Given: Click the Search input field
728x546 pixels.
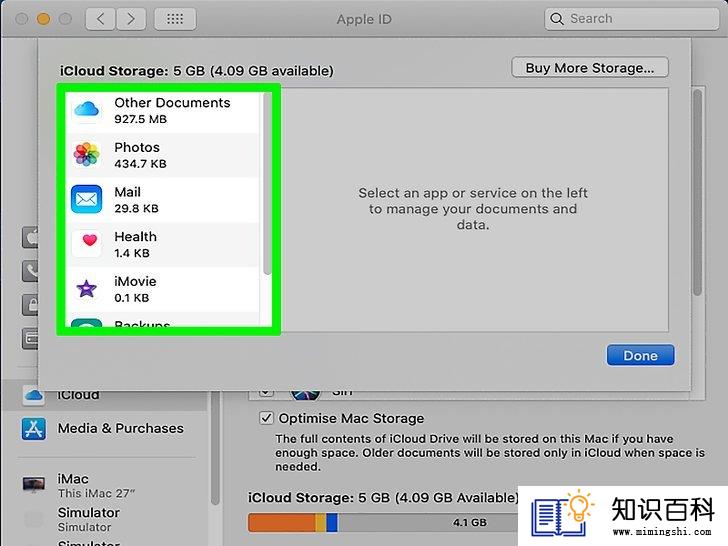Looking at the screenshot, I should click(631, 19).
